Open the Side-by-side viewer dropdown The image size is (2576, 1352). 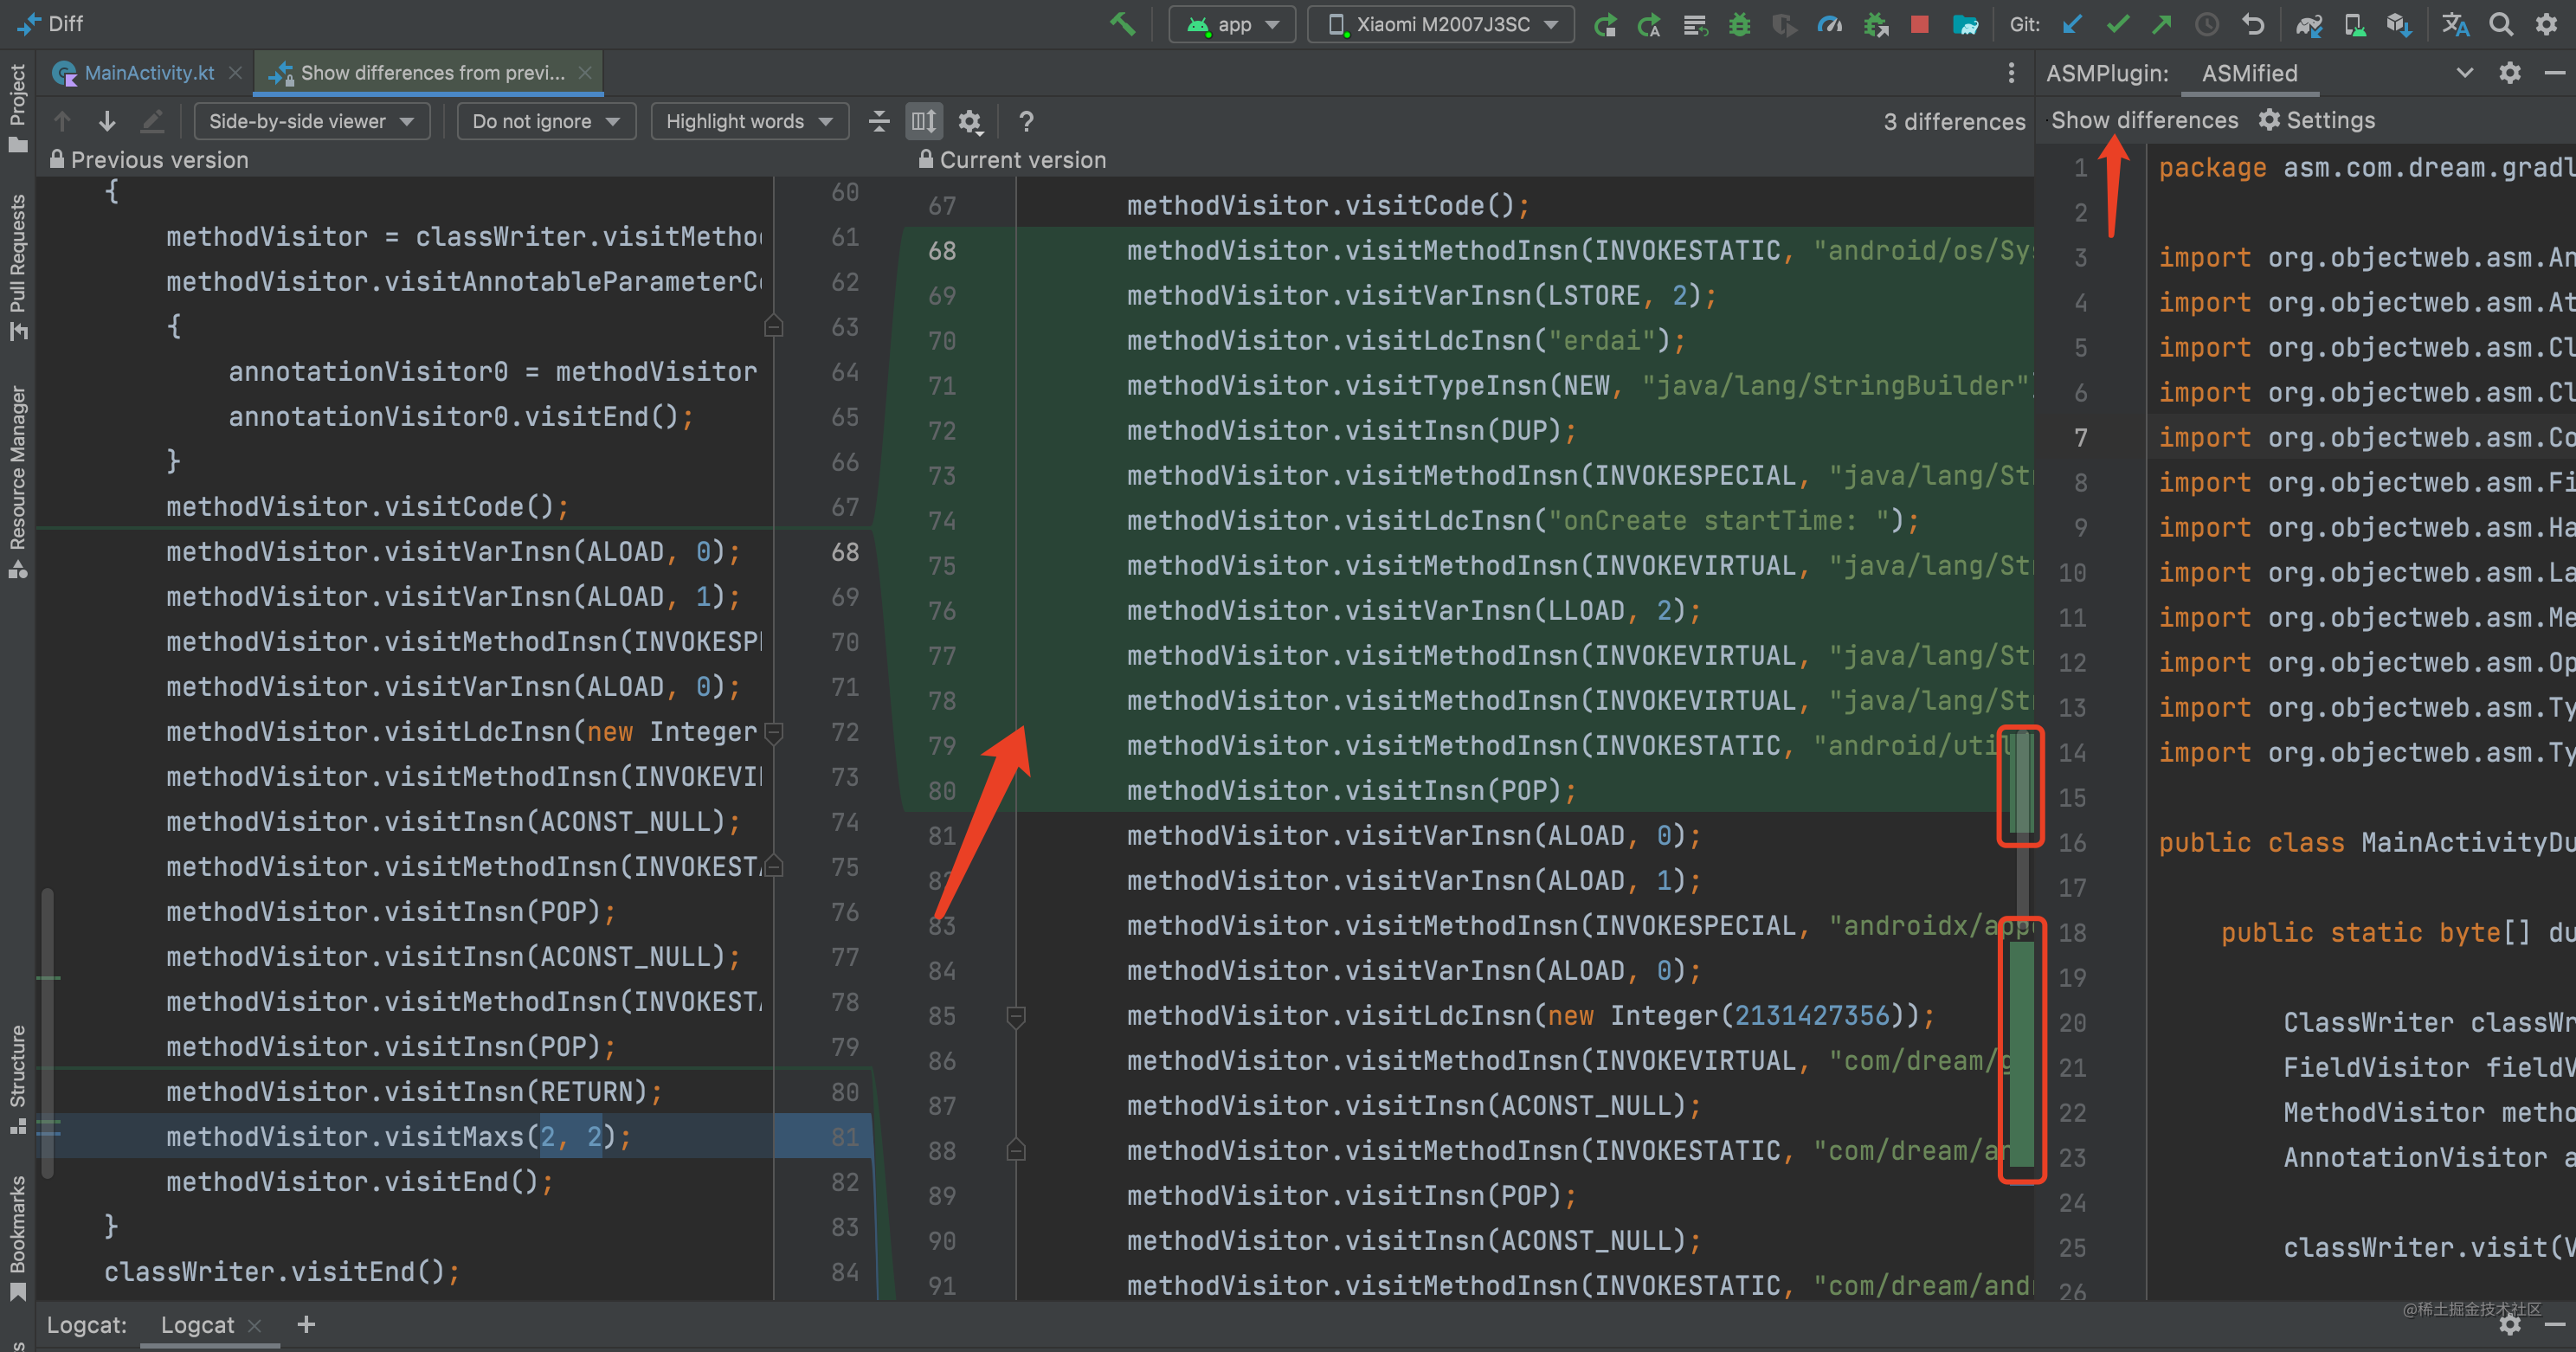coord(311,121)
